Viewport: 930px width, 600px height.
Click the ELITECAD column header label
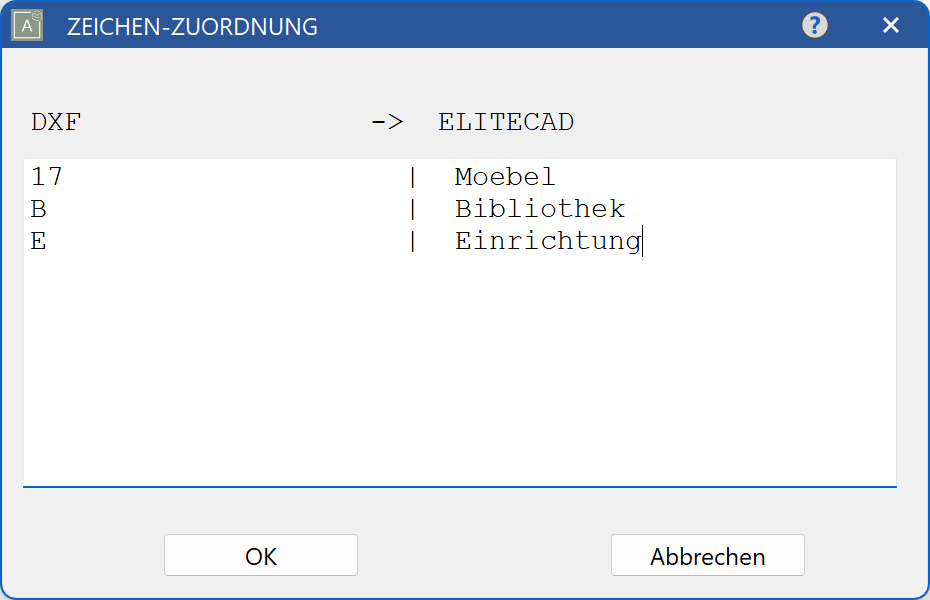tap(505, 122)
